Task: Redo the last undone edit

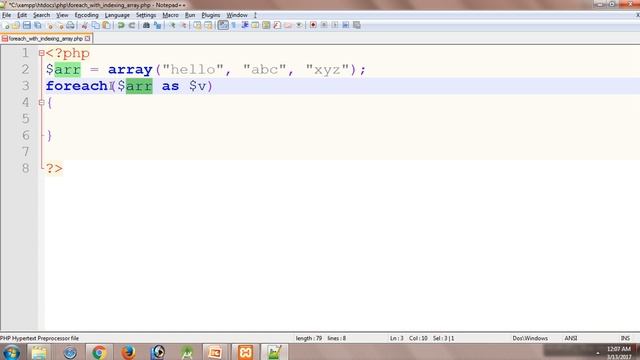Action: click(132, 25)
